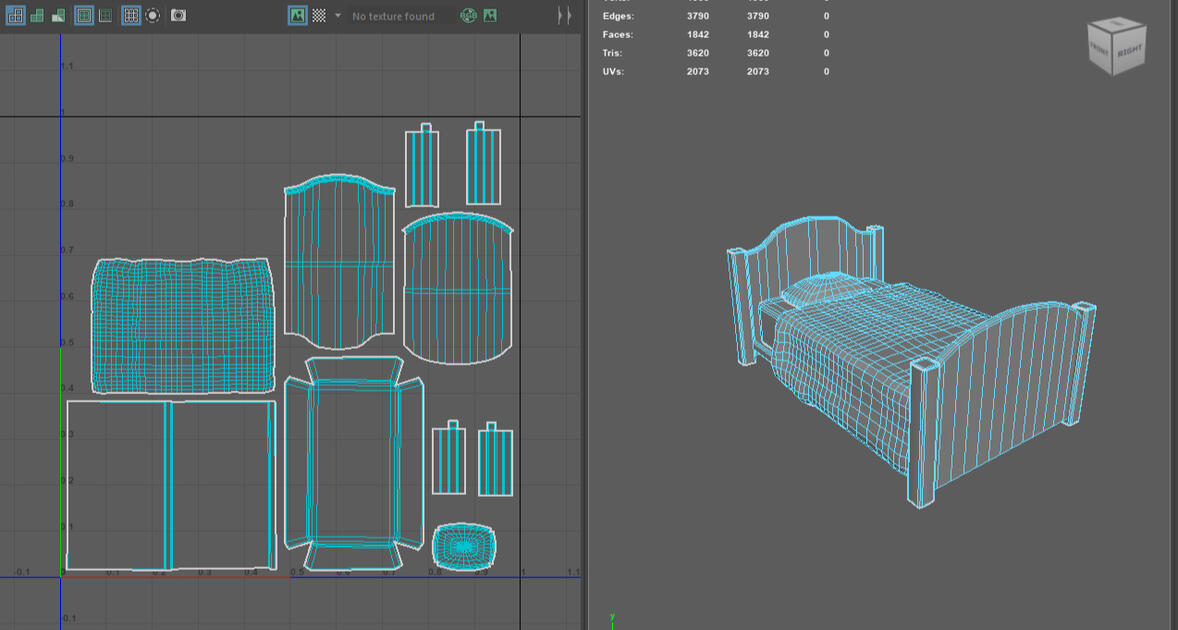Click the RIGHT face of view cube
1178x630 pixels.
pos(1130,50)
